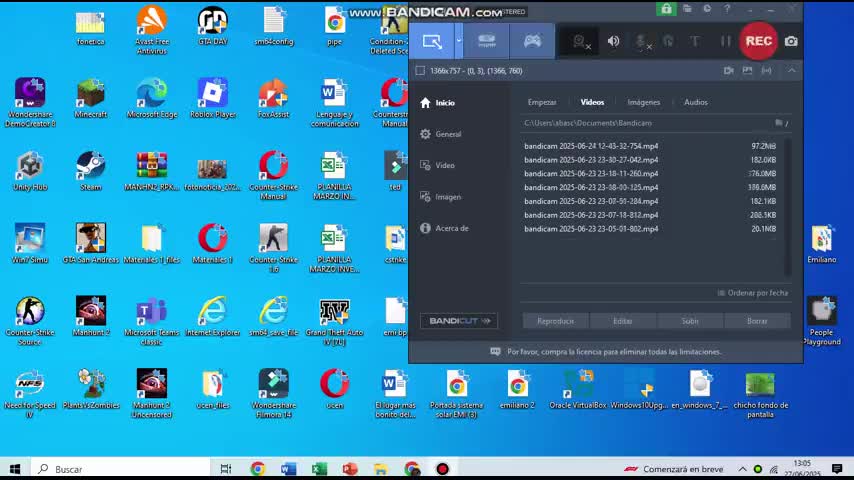
Task: Click the Editar button
Action: coord(623,321)
